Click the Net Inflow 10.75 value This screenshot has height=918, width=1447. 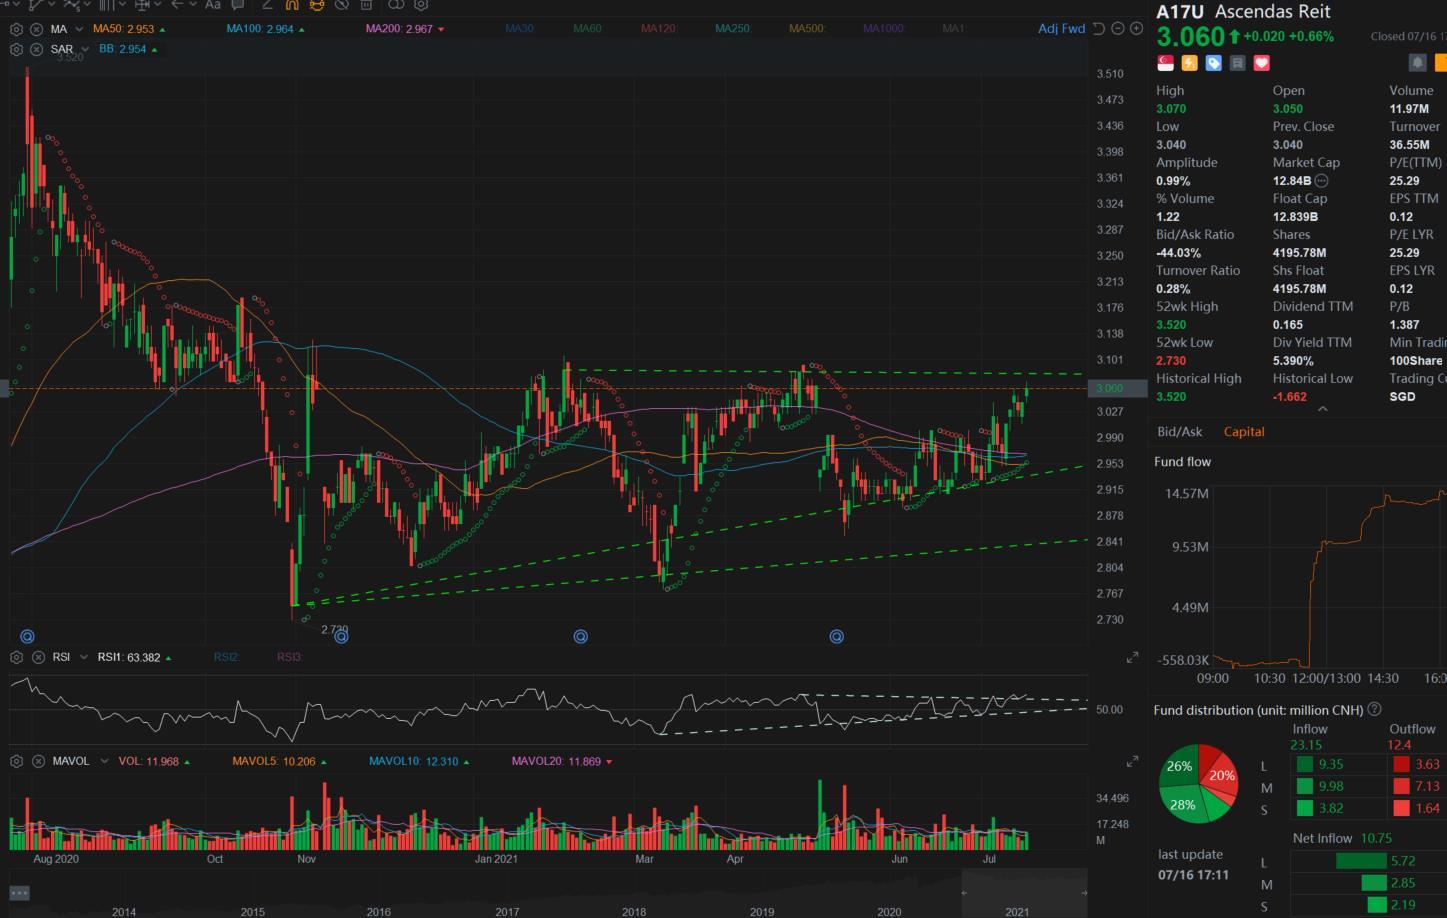tap(1374, 838)
